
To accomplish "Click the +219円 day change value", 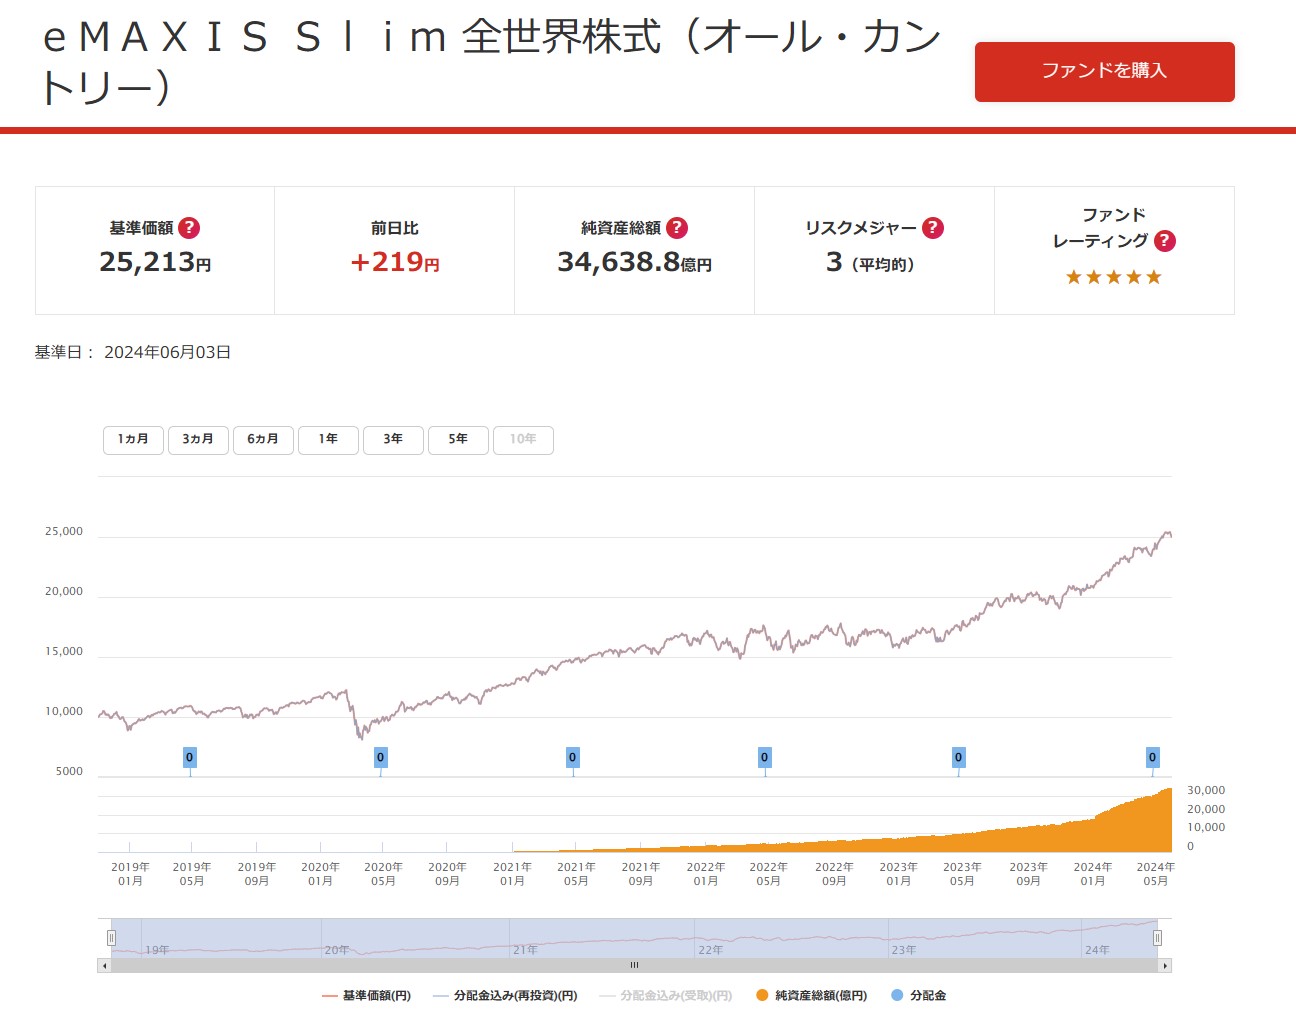I will click(x=395, y=262).
